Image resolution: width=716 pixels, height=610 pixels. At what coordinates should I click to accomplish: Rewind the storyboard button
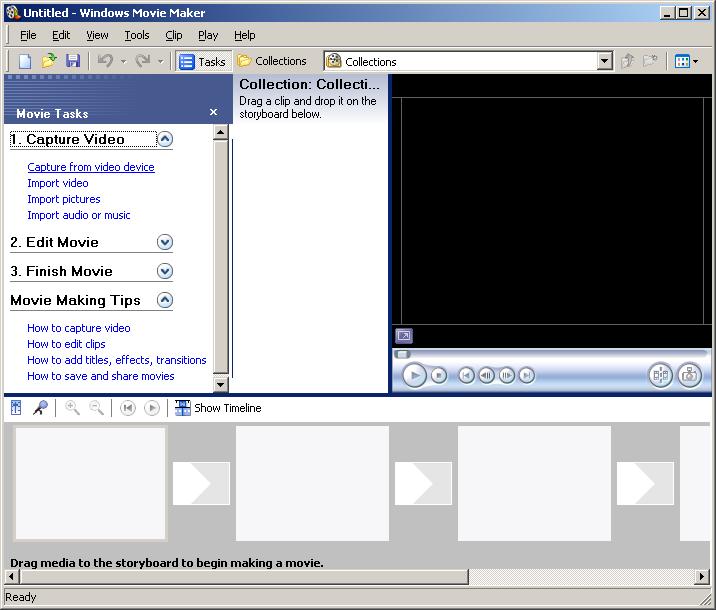(x=128, y=408)
